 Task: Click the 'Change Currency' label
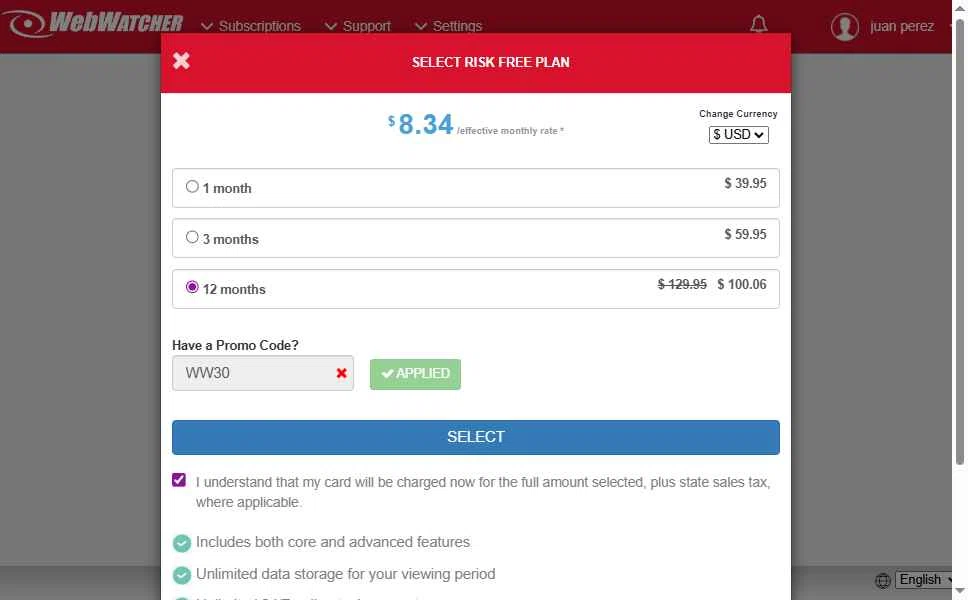click(738, 114)
